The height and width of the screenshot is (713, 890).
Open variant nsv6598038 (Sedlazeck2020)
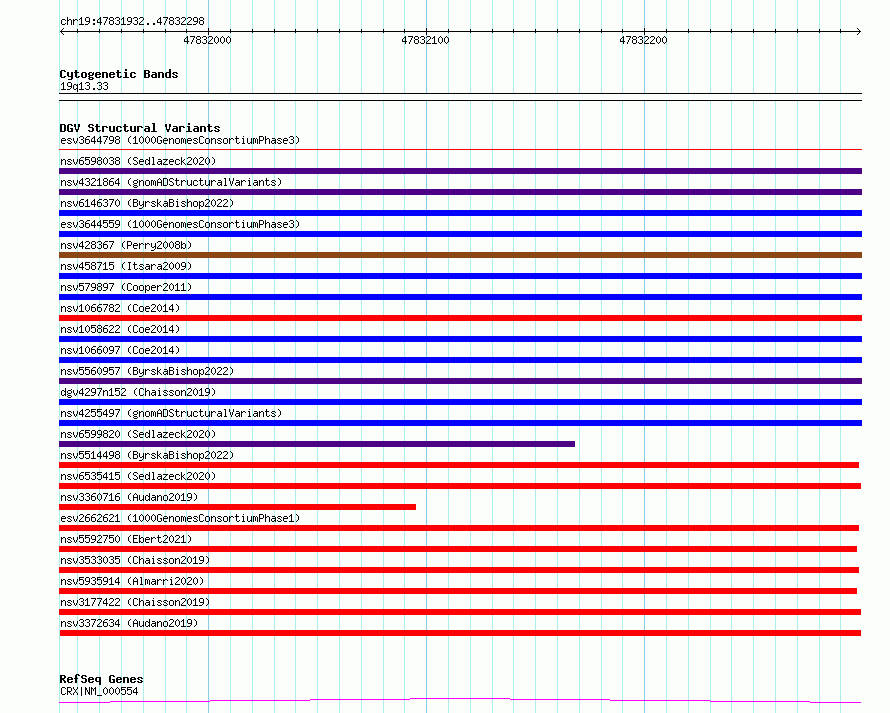point(138,161)
